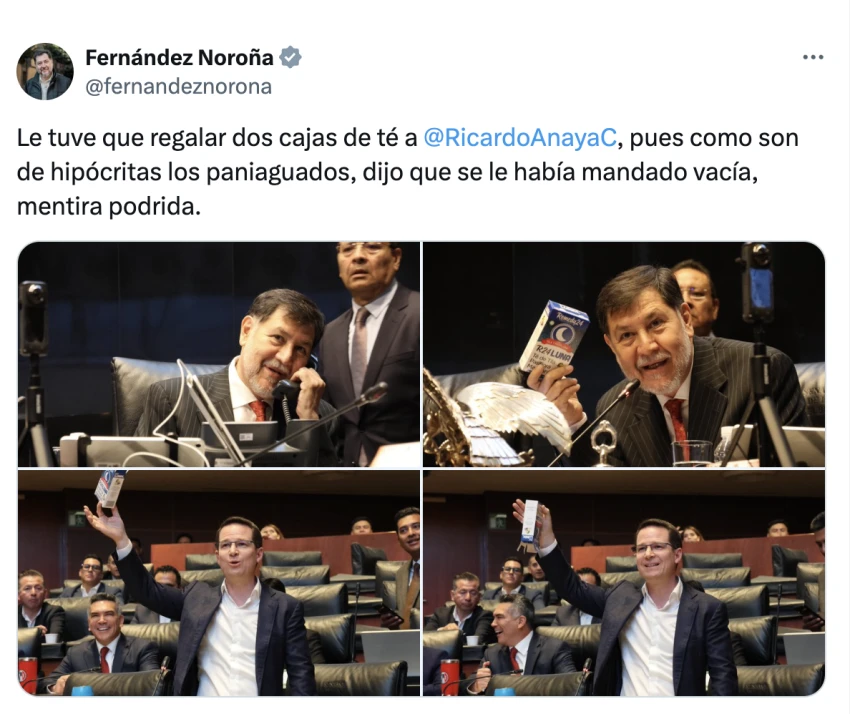Click the tea box held up in bottom-left photo
The image size is (850, 714).
110,488
